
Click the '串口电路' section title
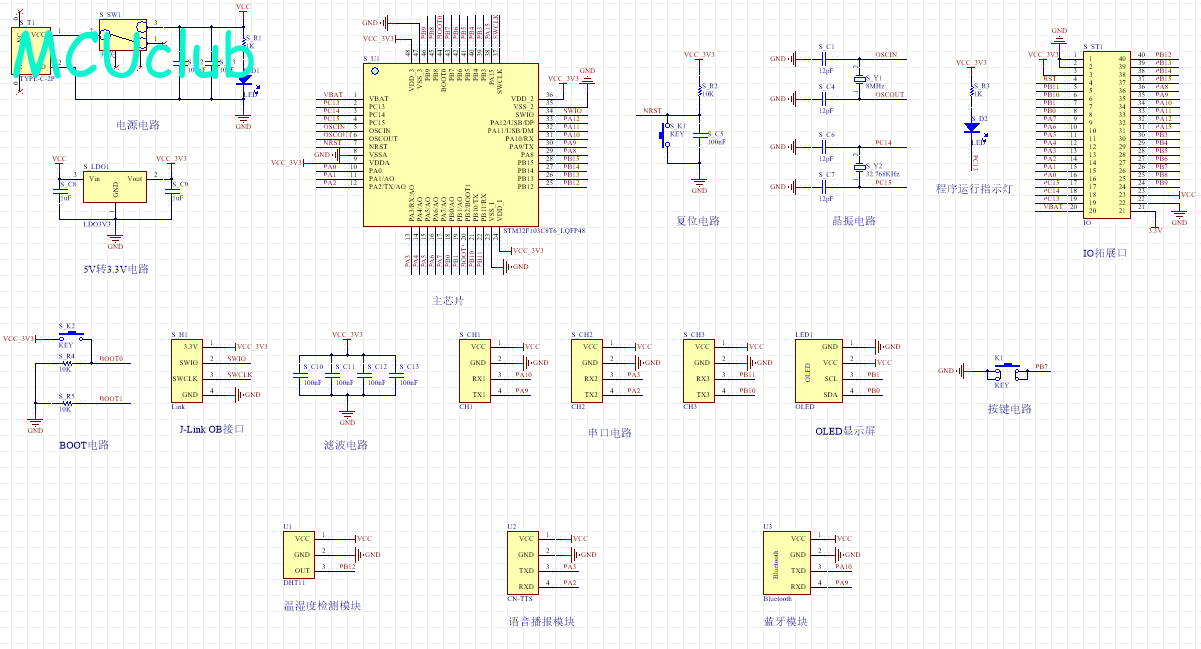click(x=610, y=433)
